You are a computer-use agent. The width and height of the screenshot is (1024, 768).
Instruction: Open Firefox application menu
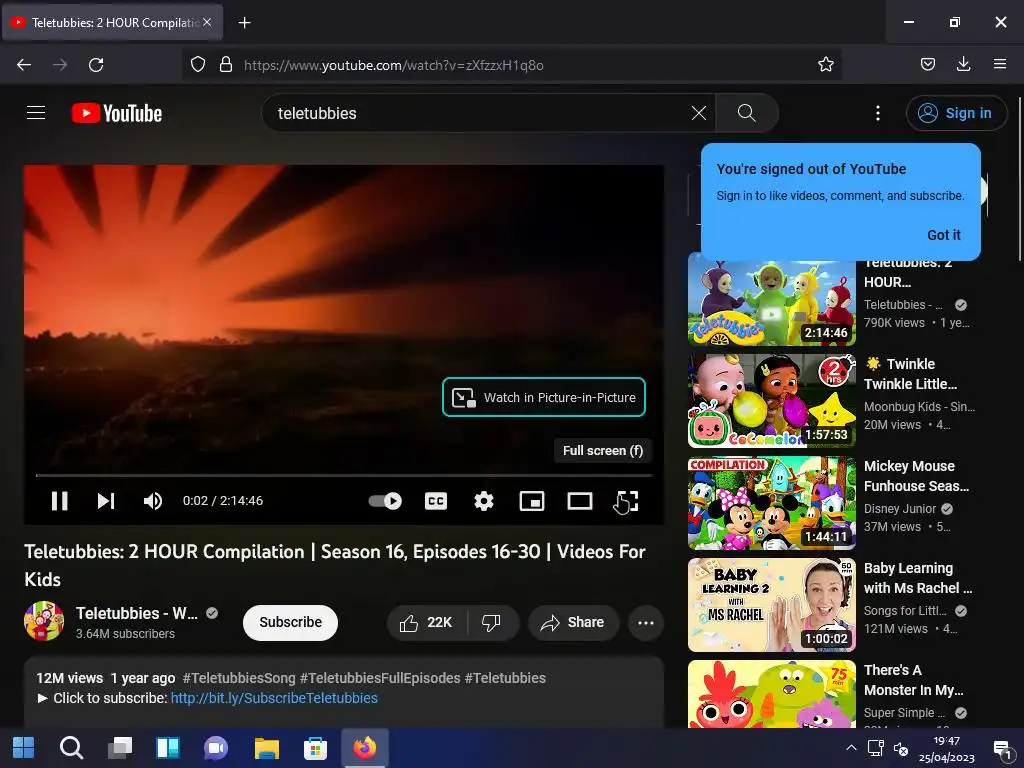[1000, 65]
